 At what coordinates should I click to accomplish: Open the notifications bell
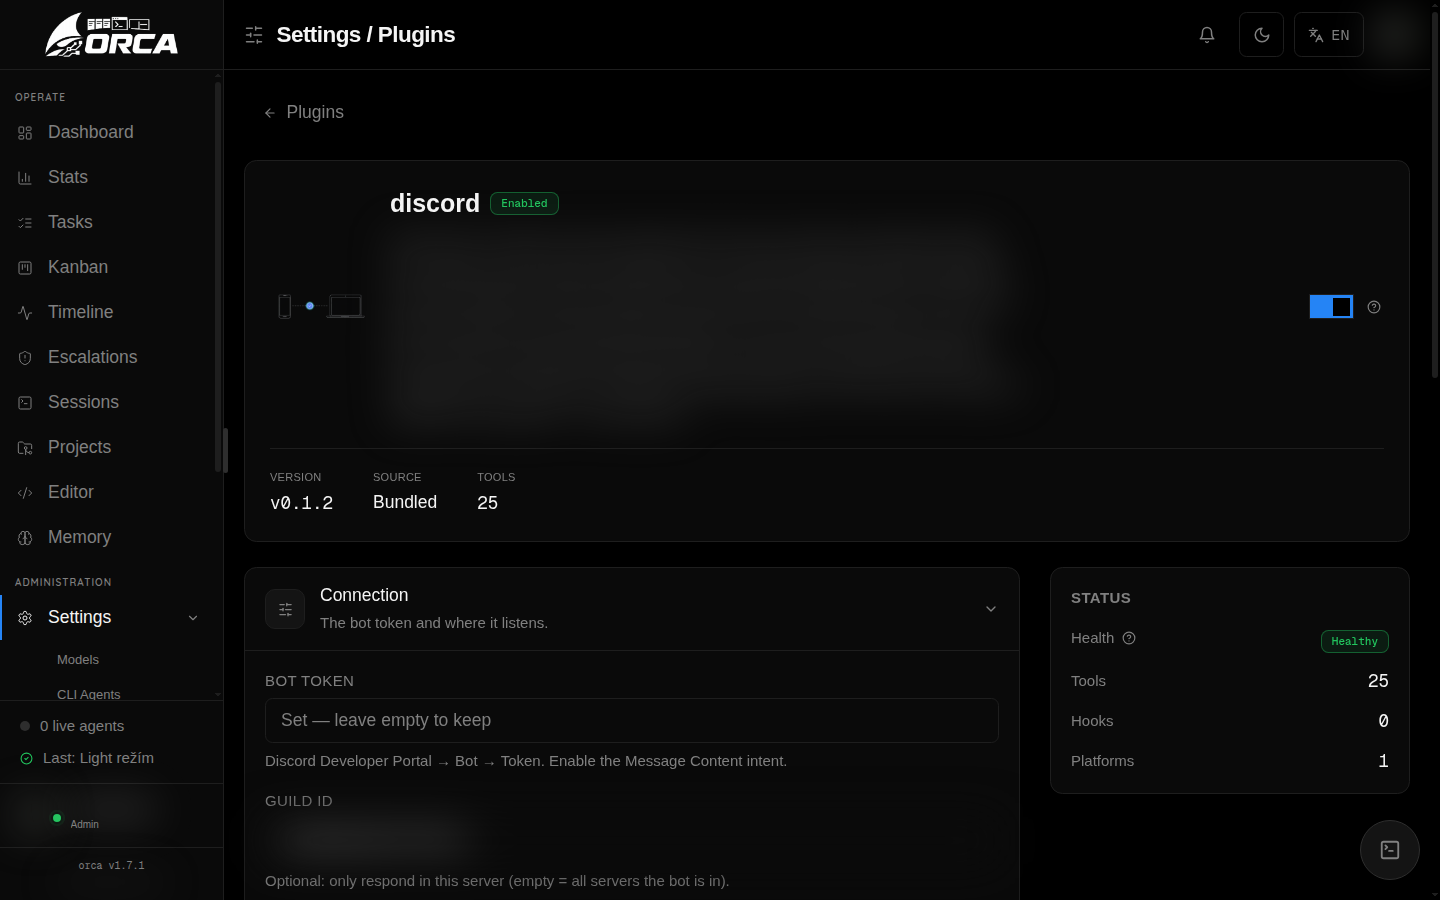click(x=1207, y=35)
